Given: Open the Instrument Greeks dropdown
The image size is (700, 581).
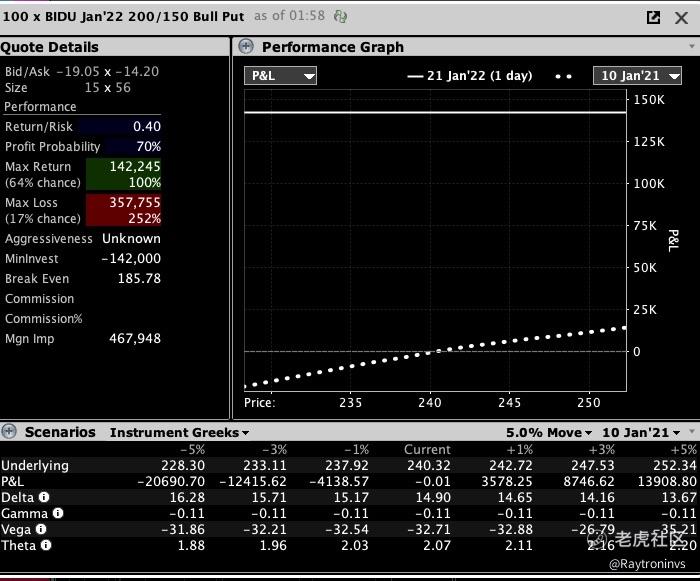Looking at the screenshot, I should coord(179,432).
